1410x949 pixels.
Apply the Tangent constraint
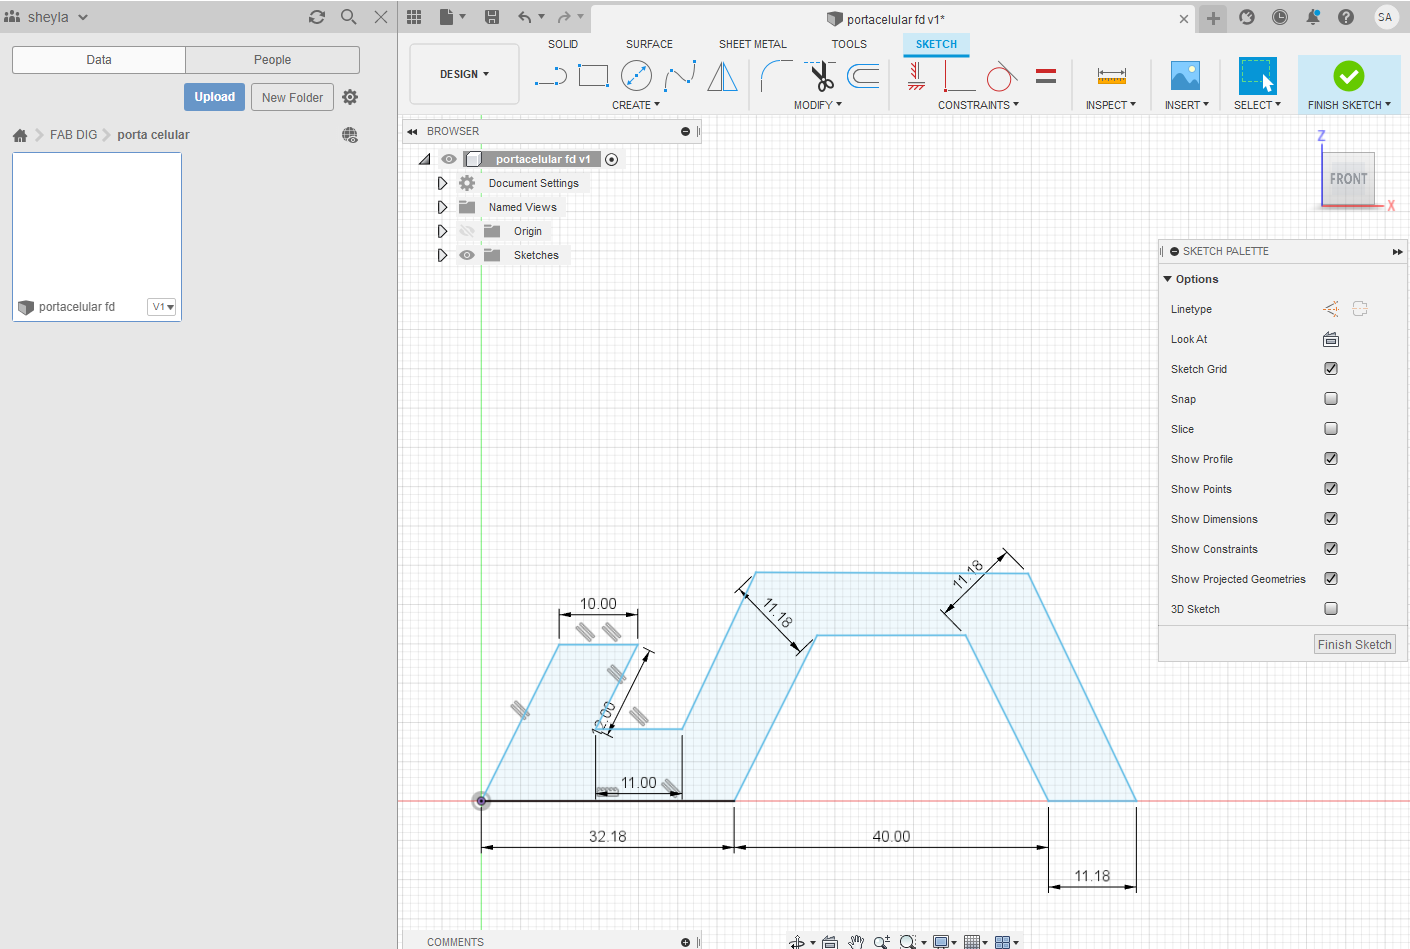(1001, 76)
